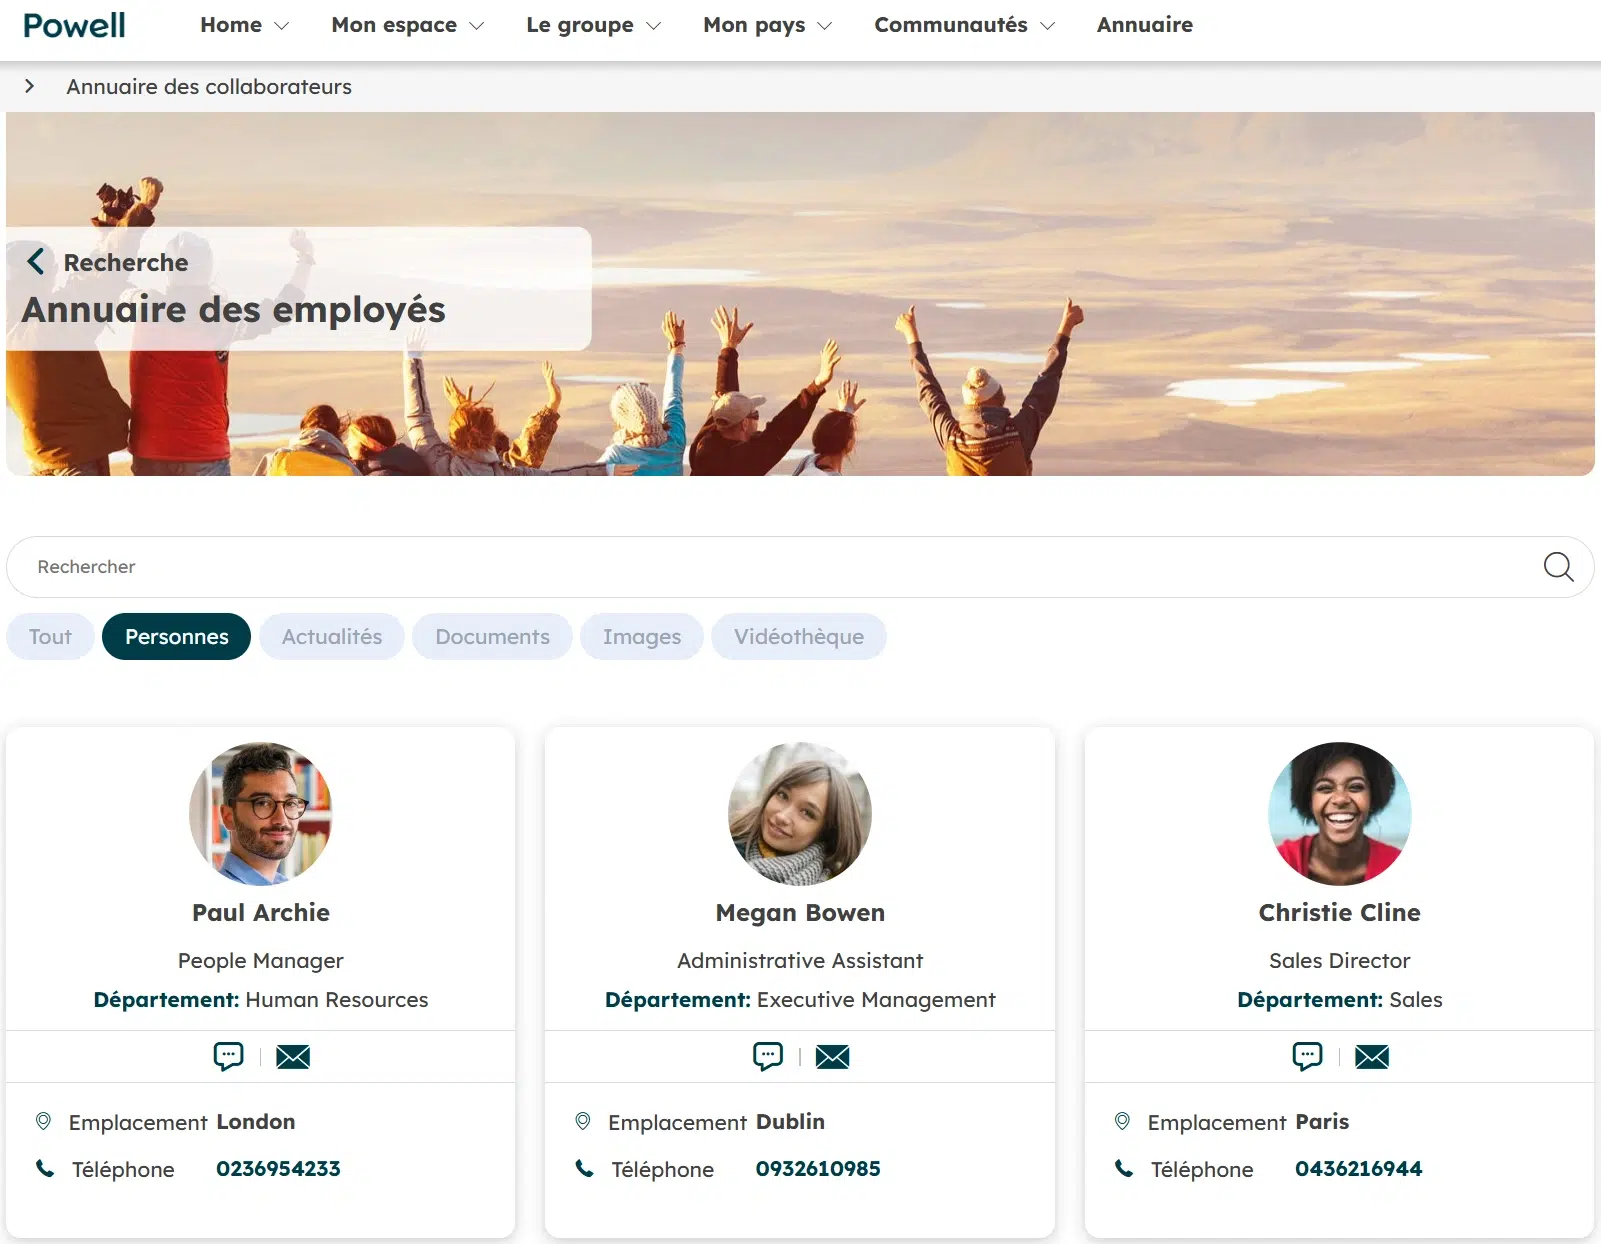Click the location pin on Christie Cline's card
The width and height of the screenshot is (1601, 1244).
click(1123, 1121)
